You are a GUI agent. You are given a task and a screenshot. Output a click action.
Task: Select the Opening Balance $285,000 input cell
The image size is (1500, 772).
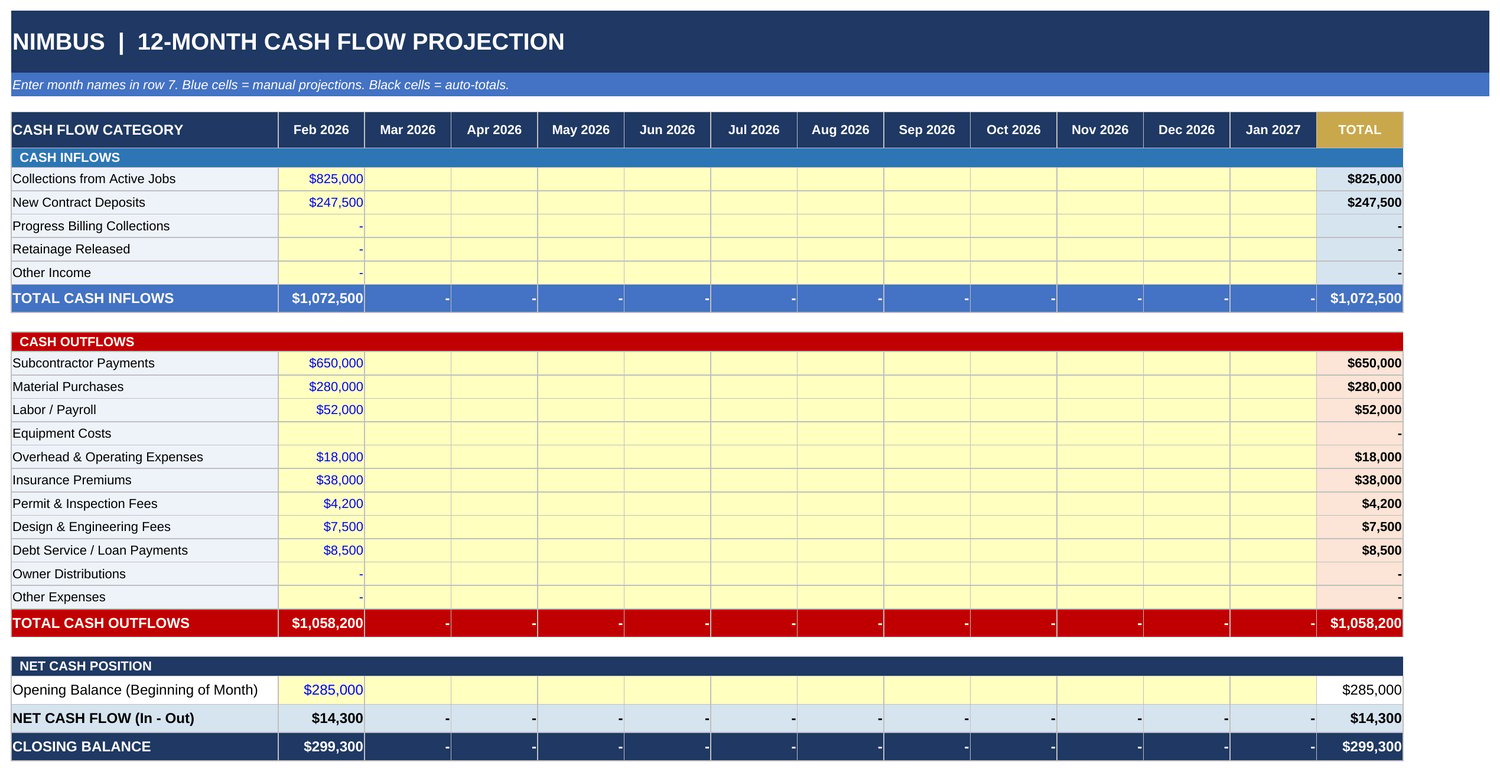coord(321,690)
